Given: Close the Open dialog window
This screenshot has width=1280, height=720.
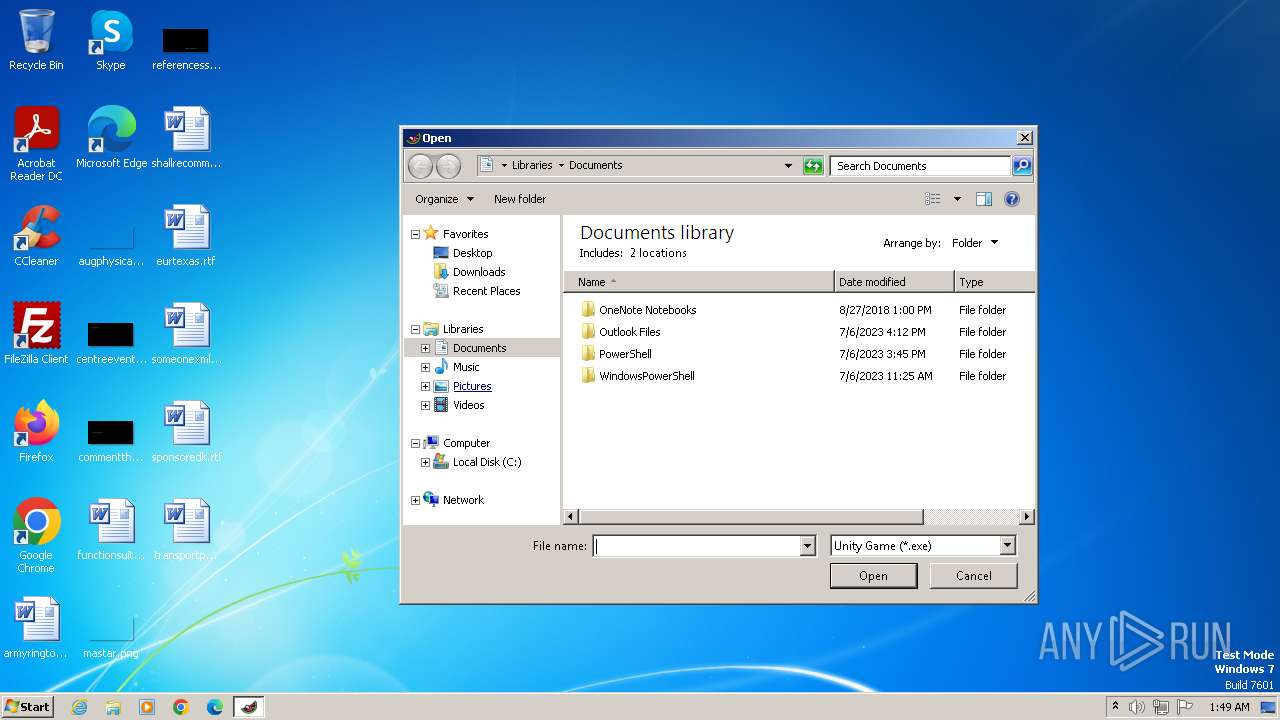Looking at the screenshot, I should tap(1024, 138).
